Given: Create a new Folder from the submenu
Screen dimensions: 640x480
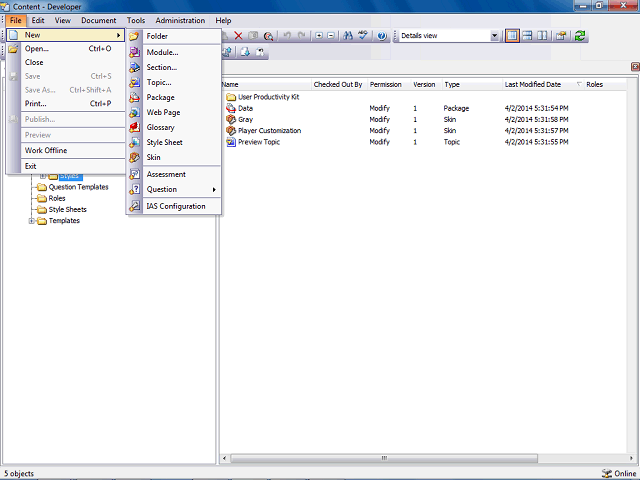Looking at the screenshot, I should tap(174, 36).
